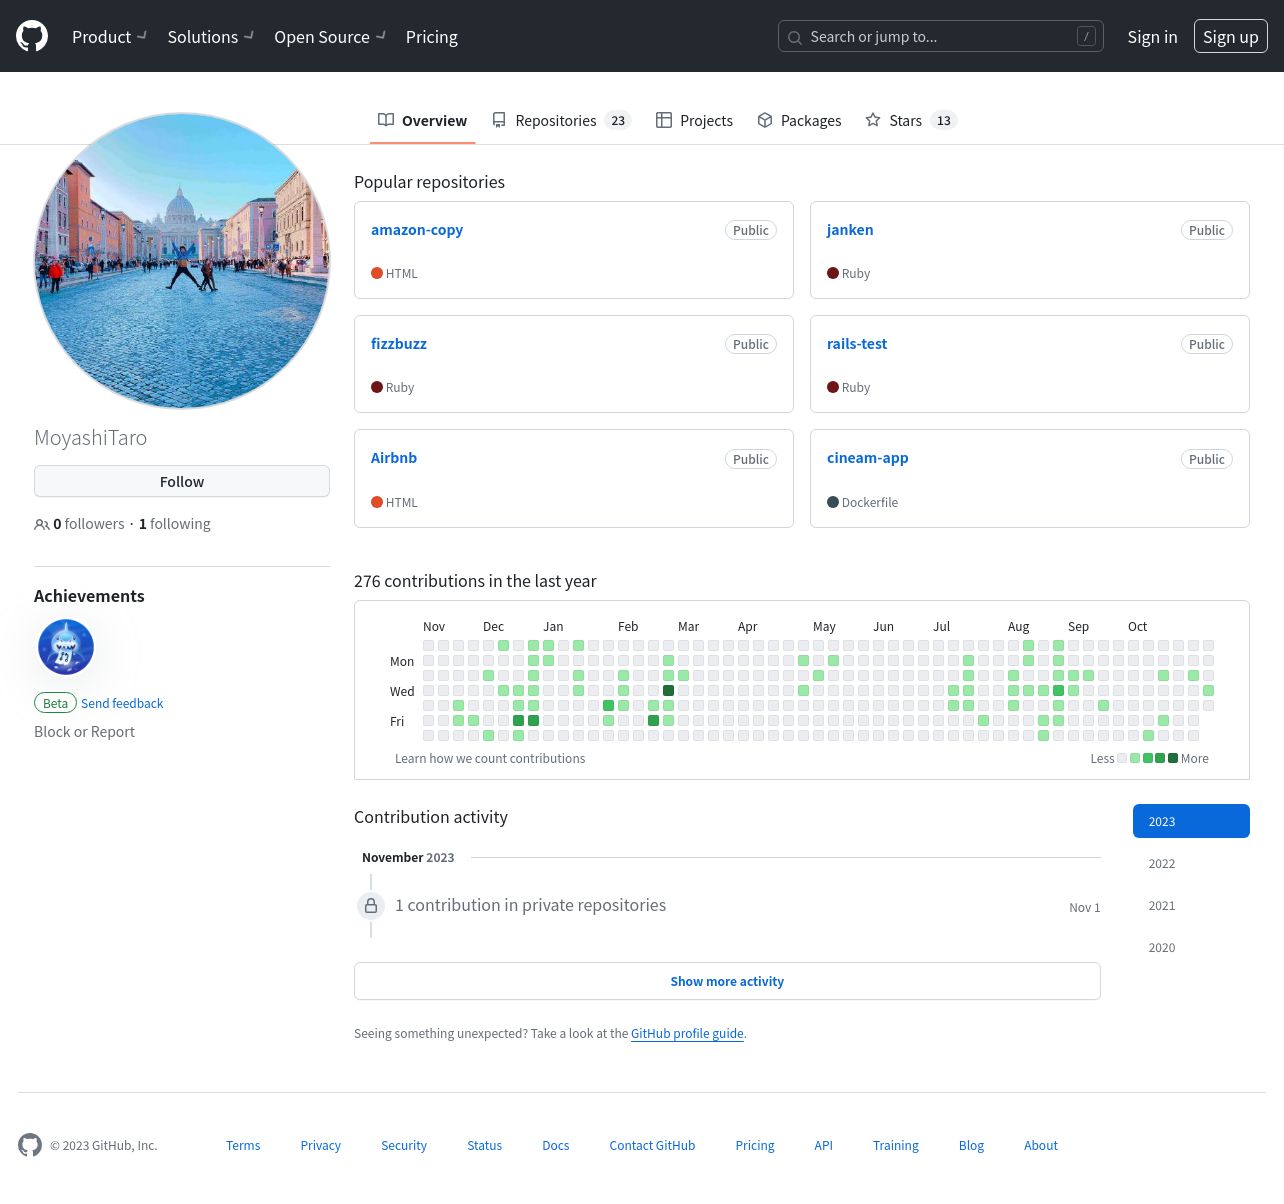1284x1204 pixels.
Task: Open Terms in the footer
Action: [243, 1146]
